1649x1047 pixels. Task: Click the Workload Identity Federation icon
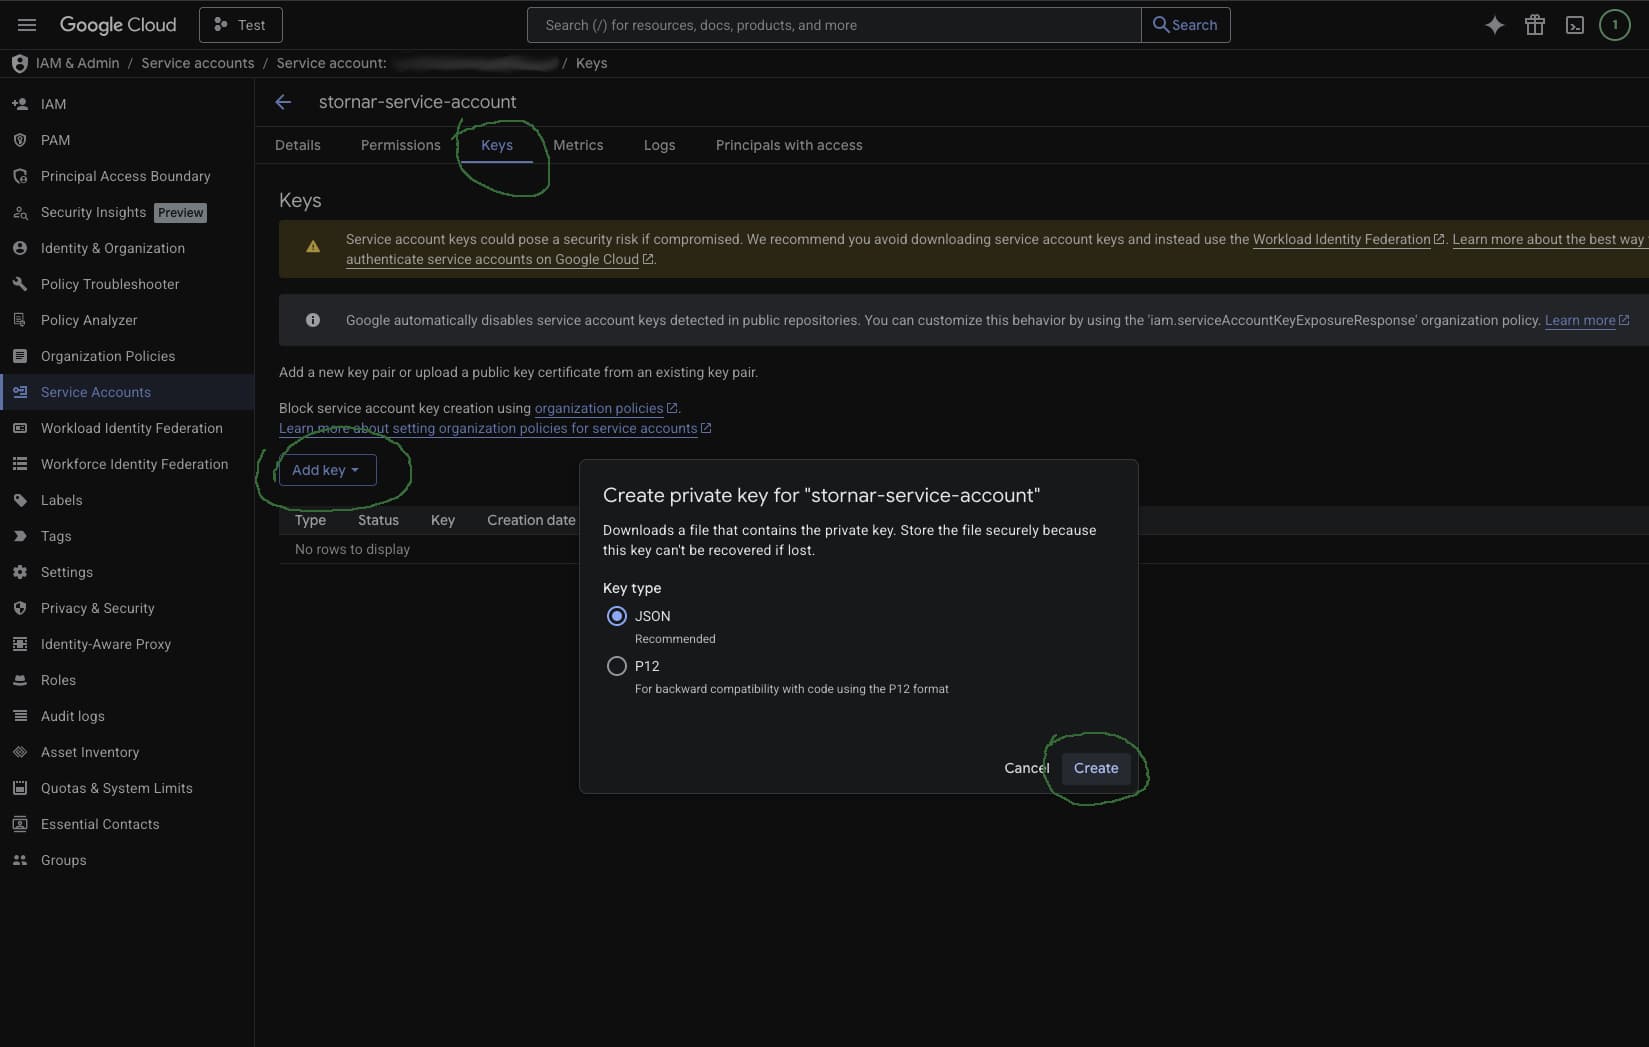[20, 428]
